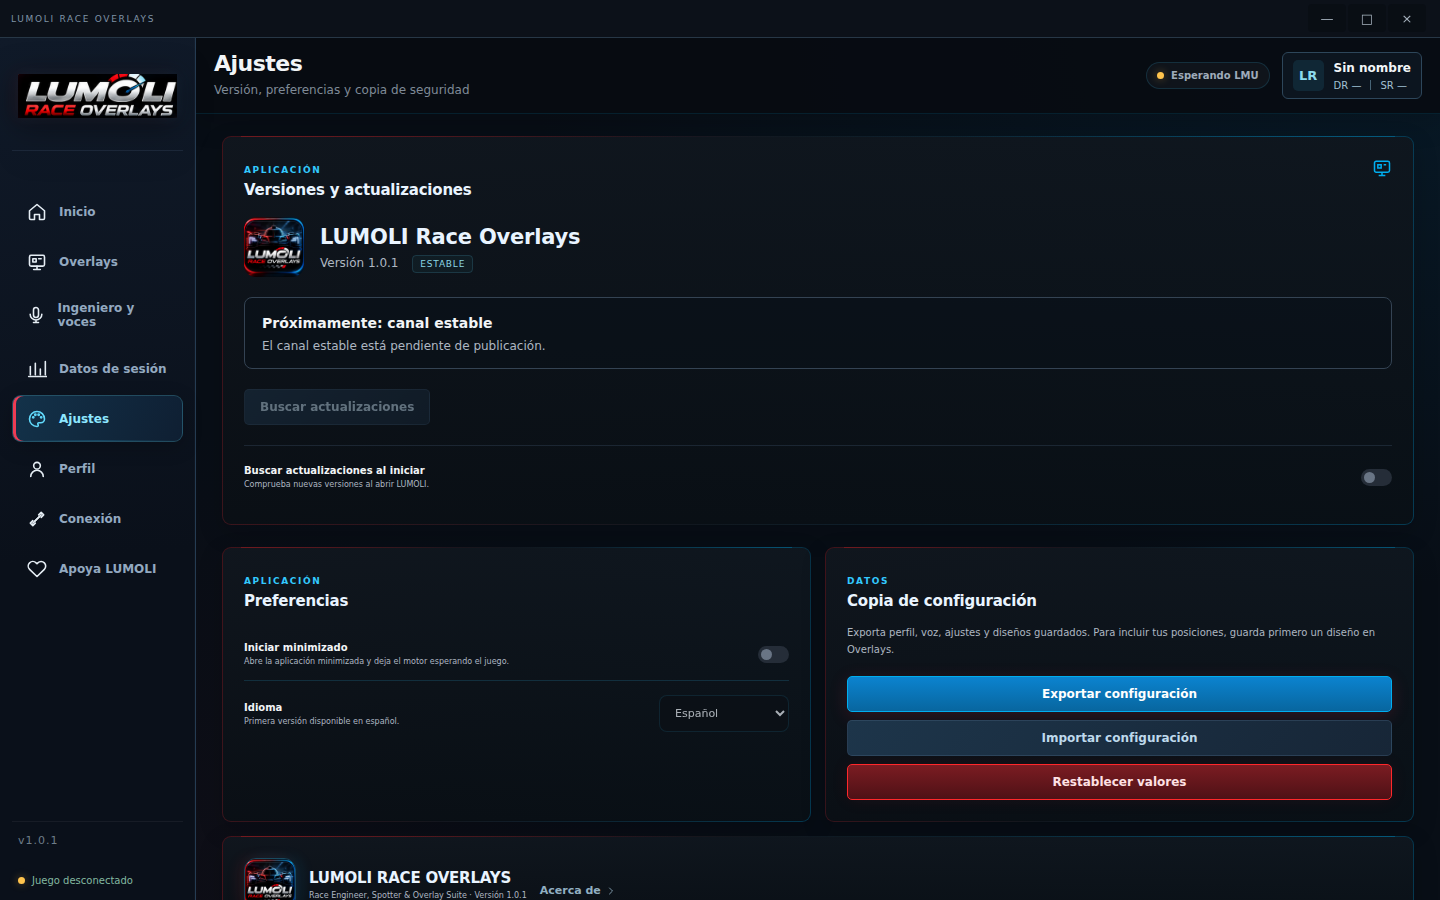The width and height of the screenshot is (1440, 900).
Task: Click the person icon next to Perfil
Action: [37, 469]
